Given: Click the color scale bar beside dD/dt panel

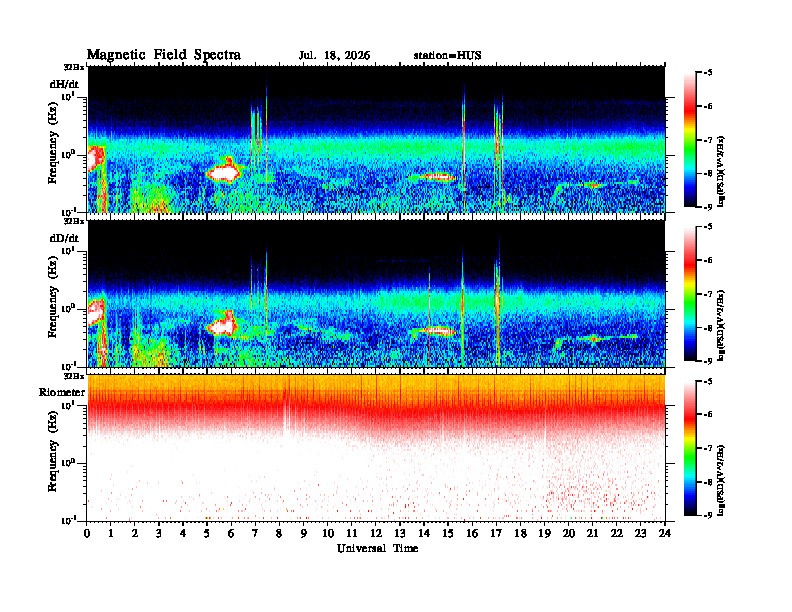Looking at the screenshot, I should click(689, 294).
